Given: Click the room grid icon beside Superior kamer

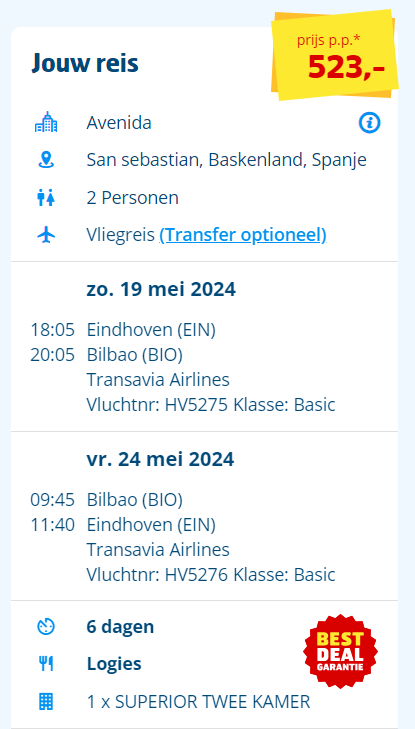Looking at the screenshot, I should click(x=46, y=701).
